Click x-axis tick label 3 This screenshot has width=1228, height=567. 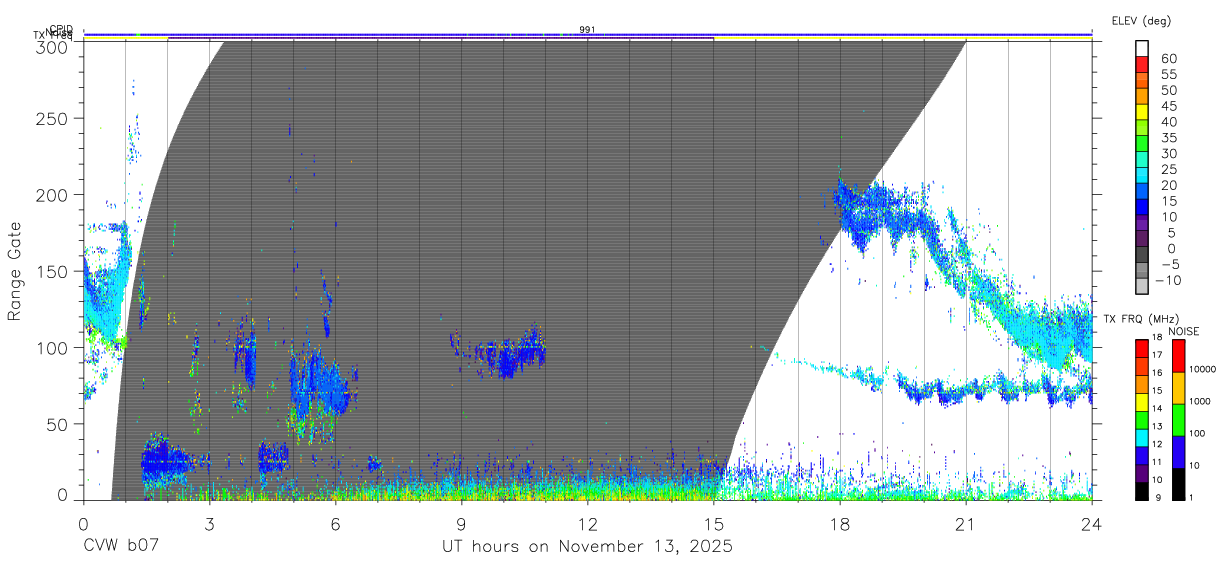pyautogui.click(x=209, y=523)
